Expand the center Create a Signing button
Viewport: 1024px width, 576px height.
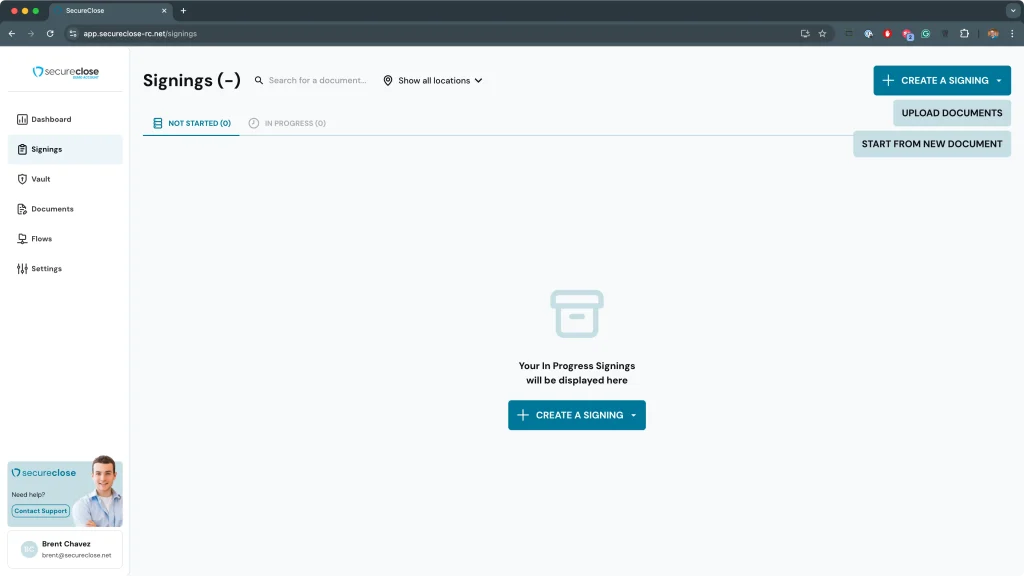[577, 415]
